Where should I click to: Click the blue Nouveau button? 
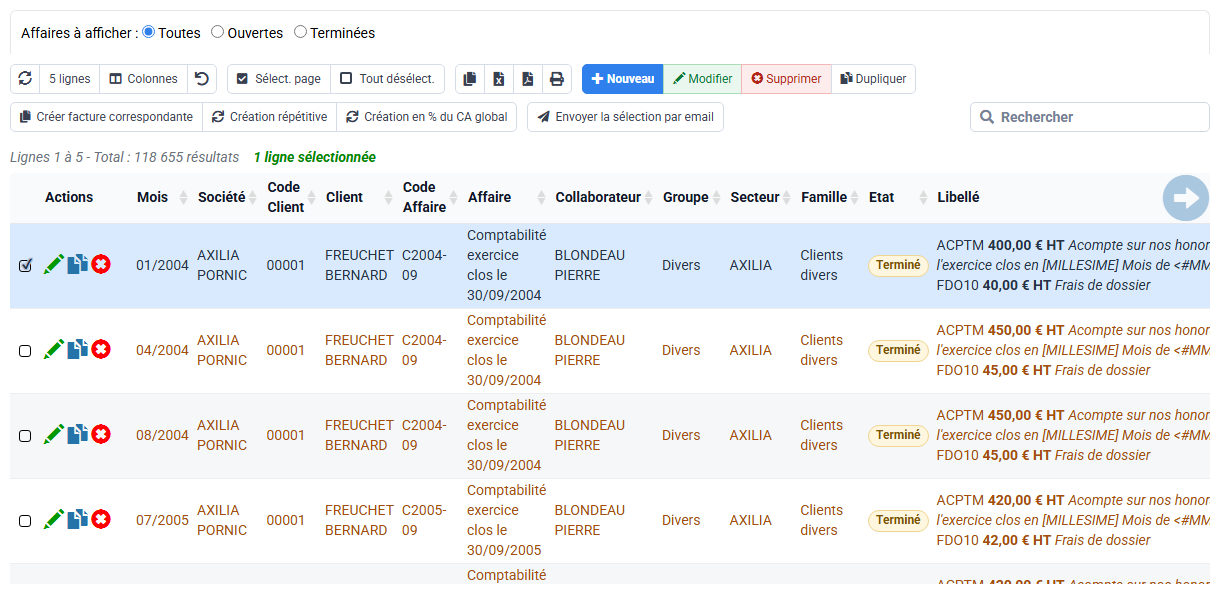(623, 79)
